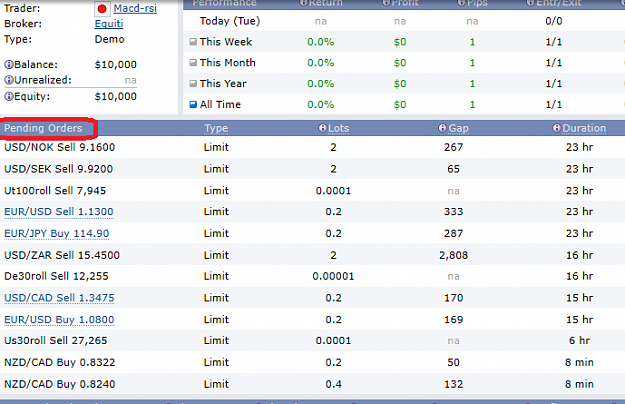Screen dimensions: 625x404
Task: Sort pending orders by Type column
Action: [x=216, y=128]
